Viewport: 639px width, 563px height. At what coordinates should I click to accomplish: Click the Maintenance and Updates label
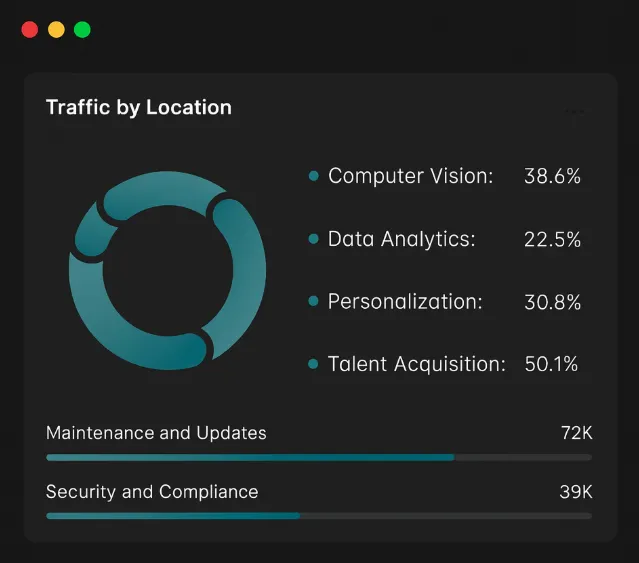(156, 433)
